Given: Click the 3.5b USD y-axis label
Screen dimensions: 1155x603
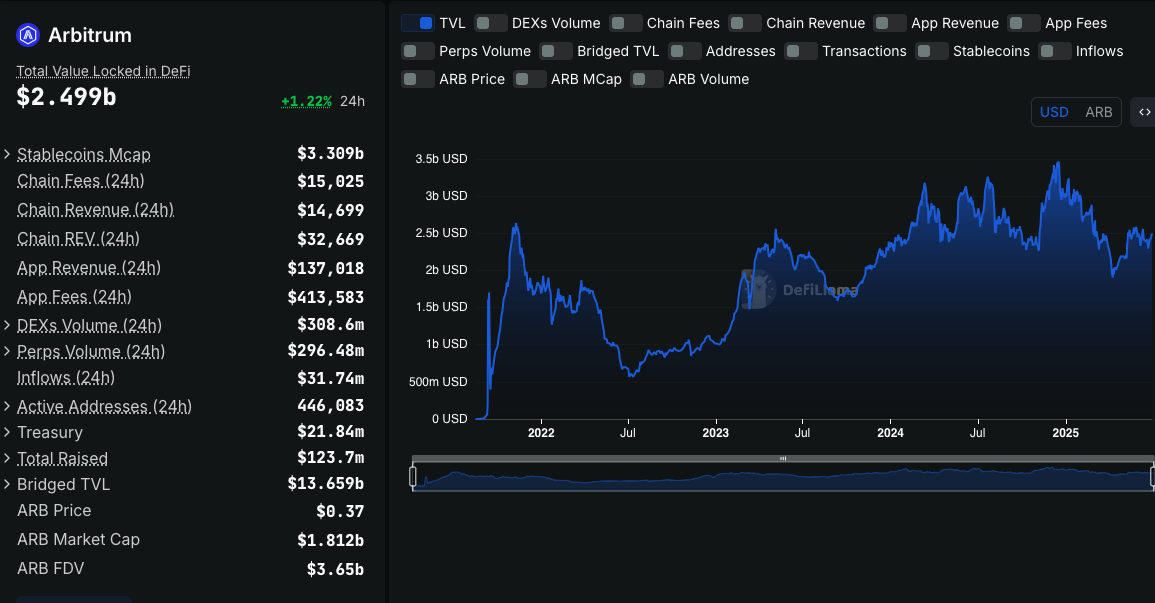Looking at the screenshot, I should click(441, 158).
